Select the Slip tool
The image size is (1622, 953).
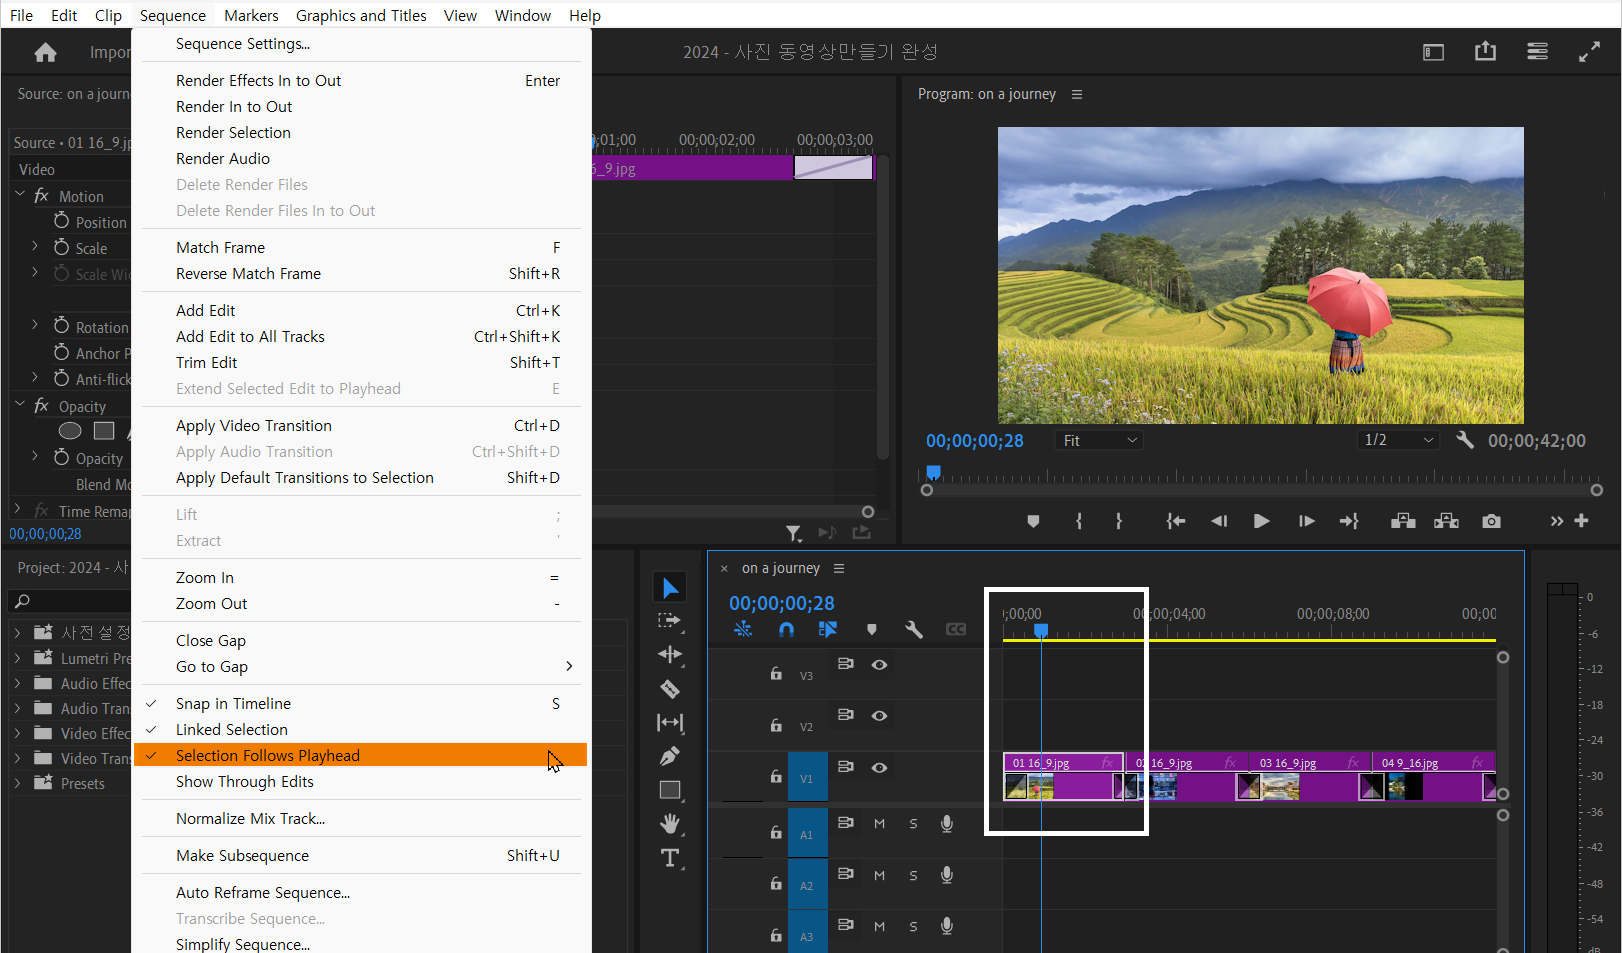[670, 722]
